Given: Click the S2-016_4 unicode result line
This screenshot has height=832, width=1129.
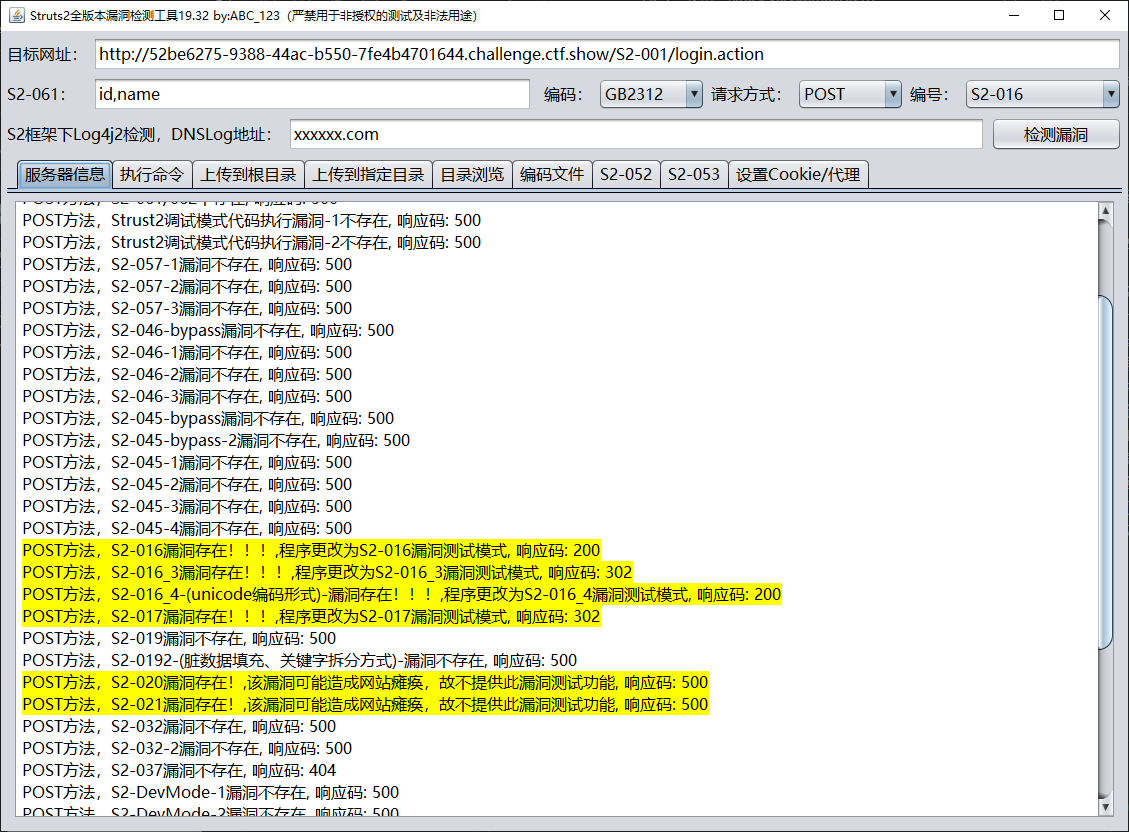Looking at the screenshot, I should pos(402,594).
